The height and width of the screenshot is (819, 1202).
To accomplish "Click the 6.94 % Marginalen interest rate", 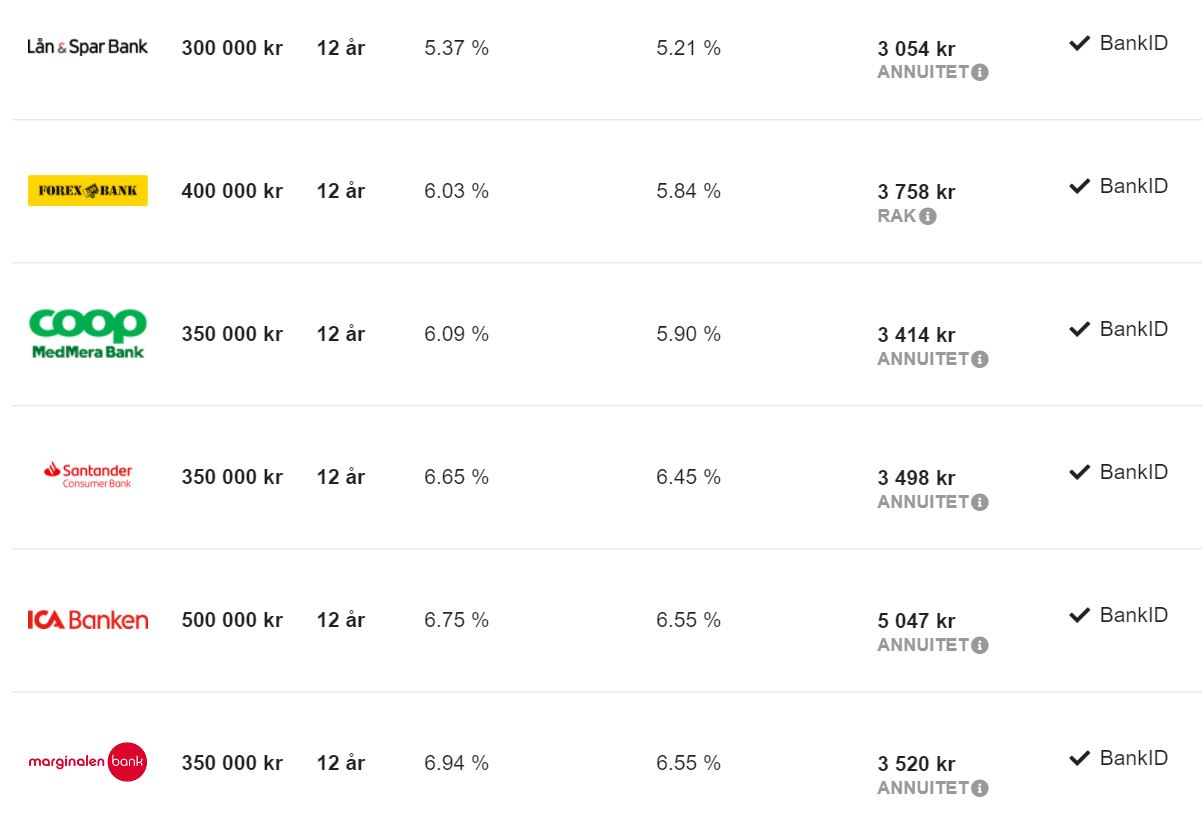I will (456, 763).
